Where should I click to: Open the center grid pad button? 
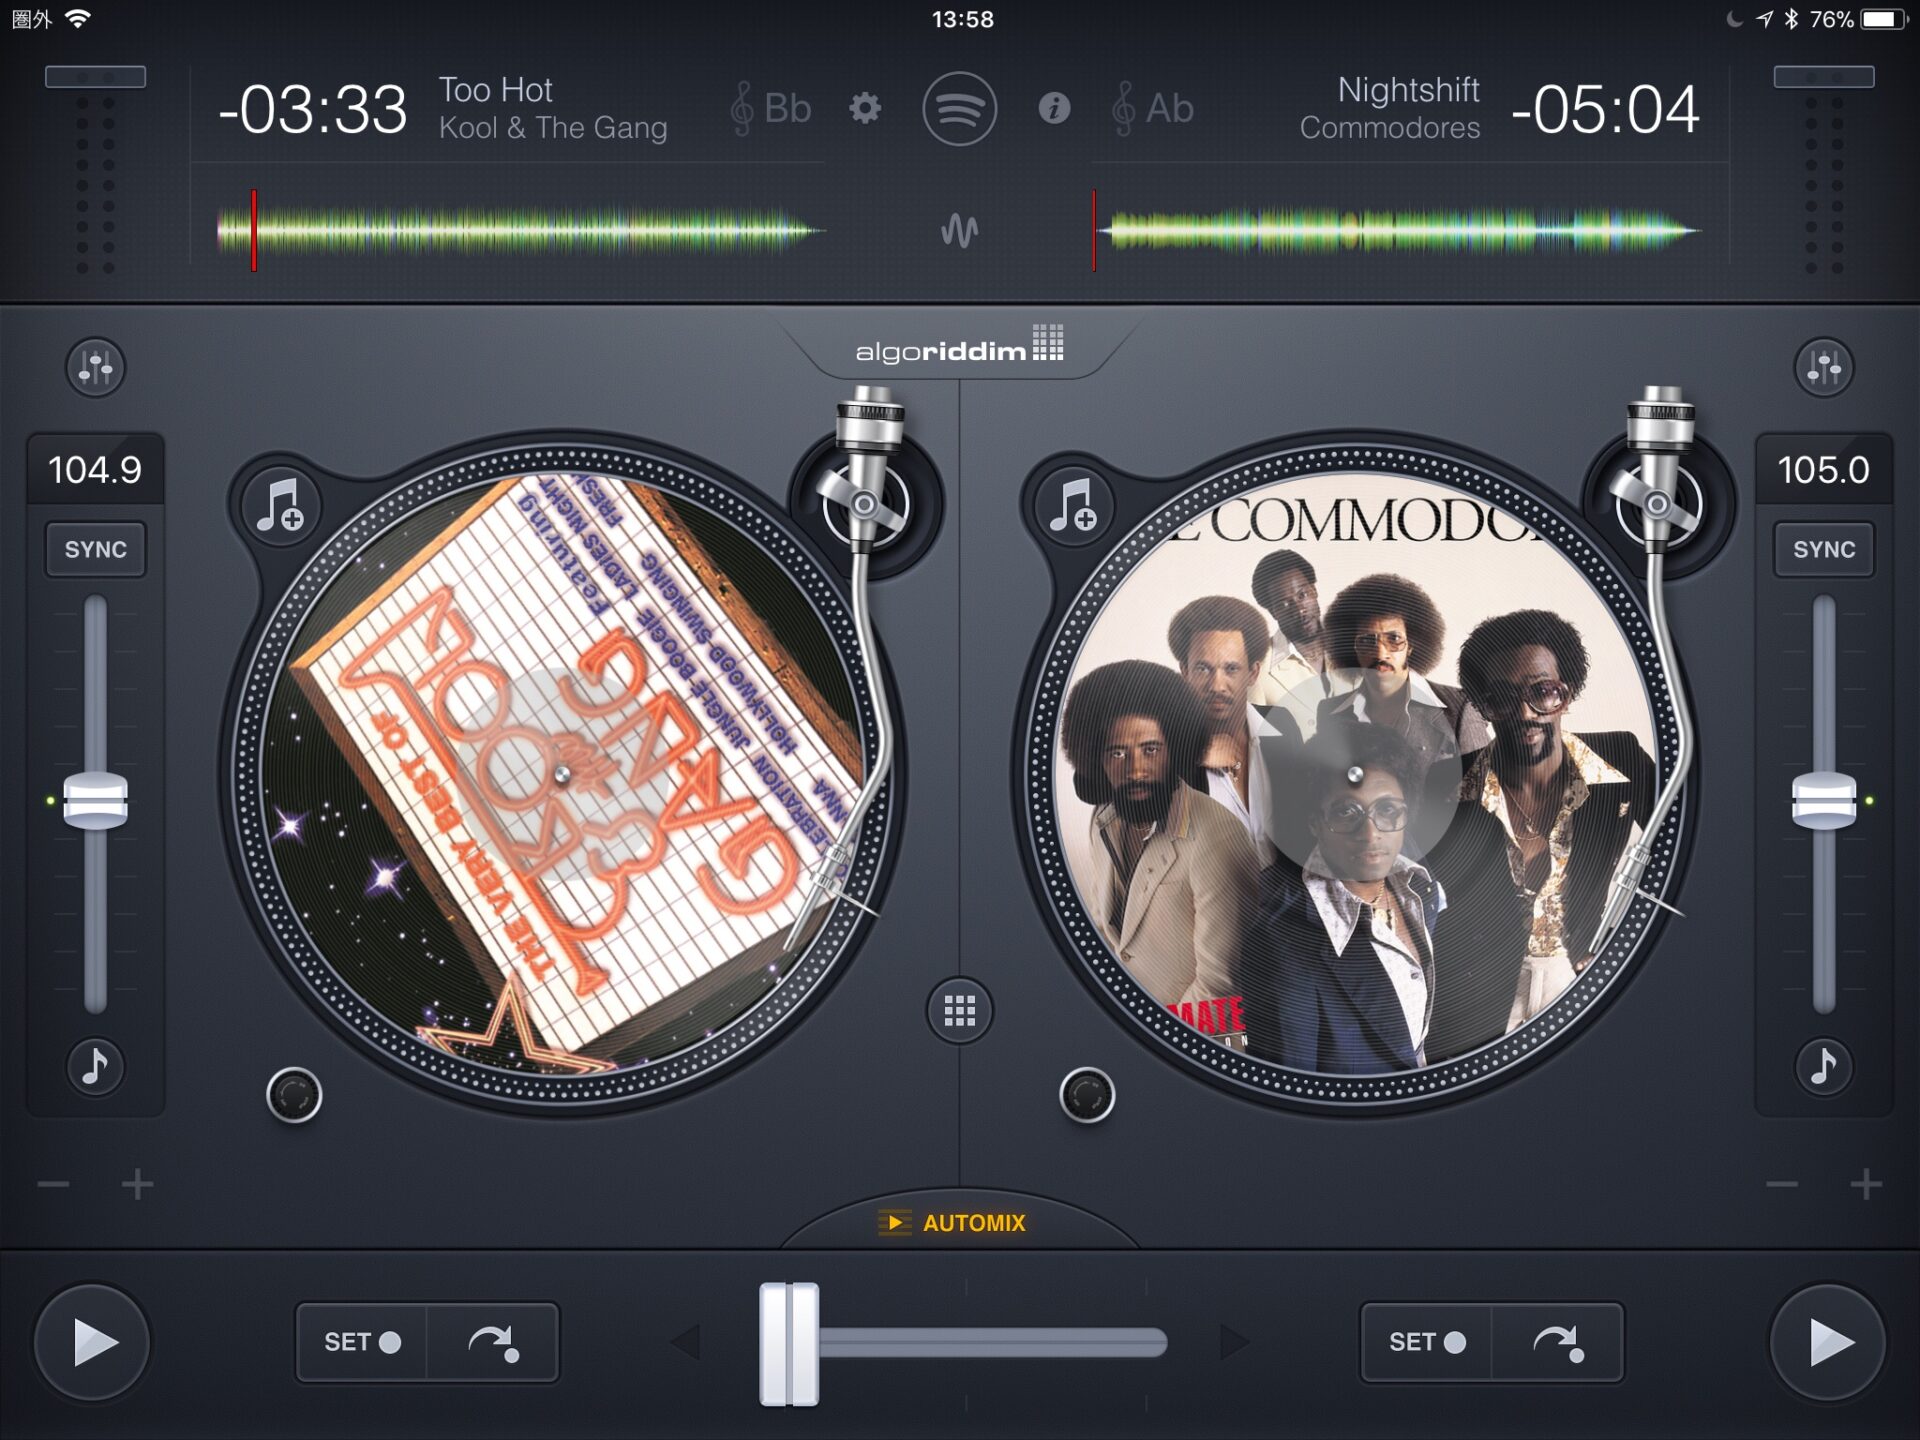click(x=959, y=1011)
